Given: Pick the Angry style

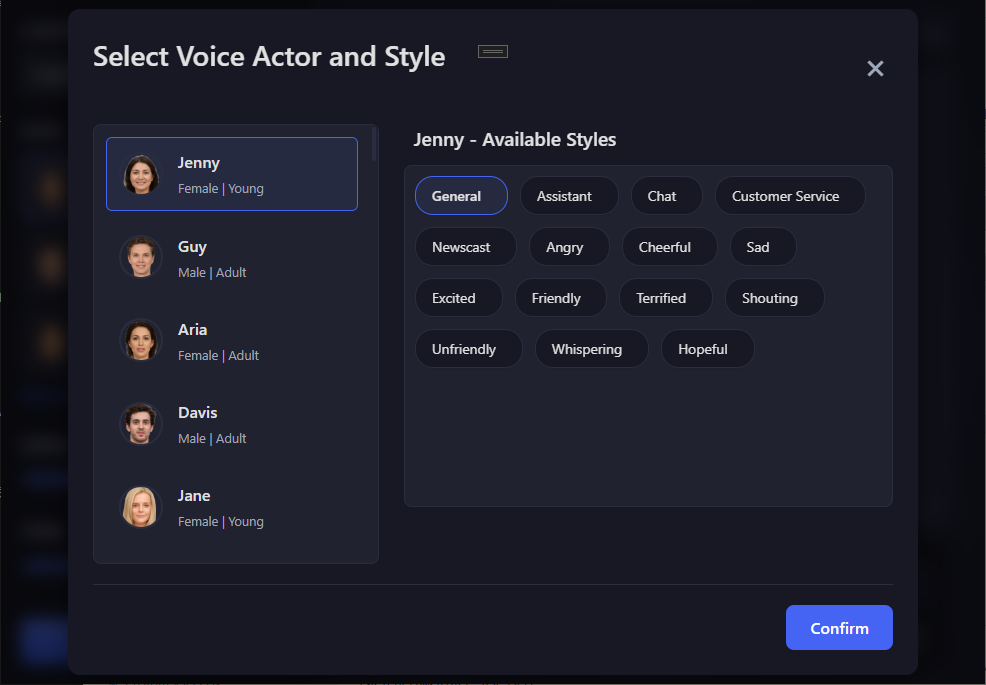Looking at the screenshot, I should pyautogui.click(x=569, y=247).
